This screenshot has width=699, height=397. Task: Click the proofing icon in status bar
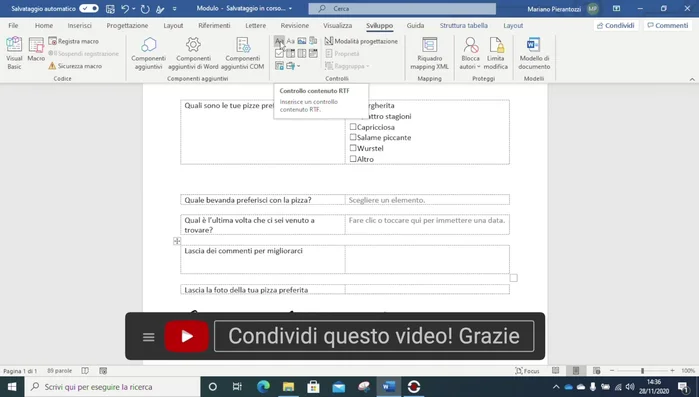tap(85, 371)
